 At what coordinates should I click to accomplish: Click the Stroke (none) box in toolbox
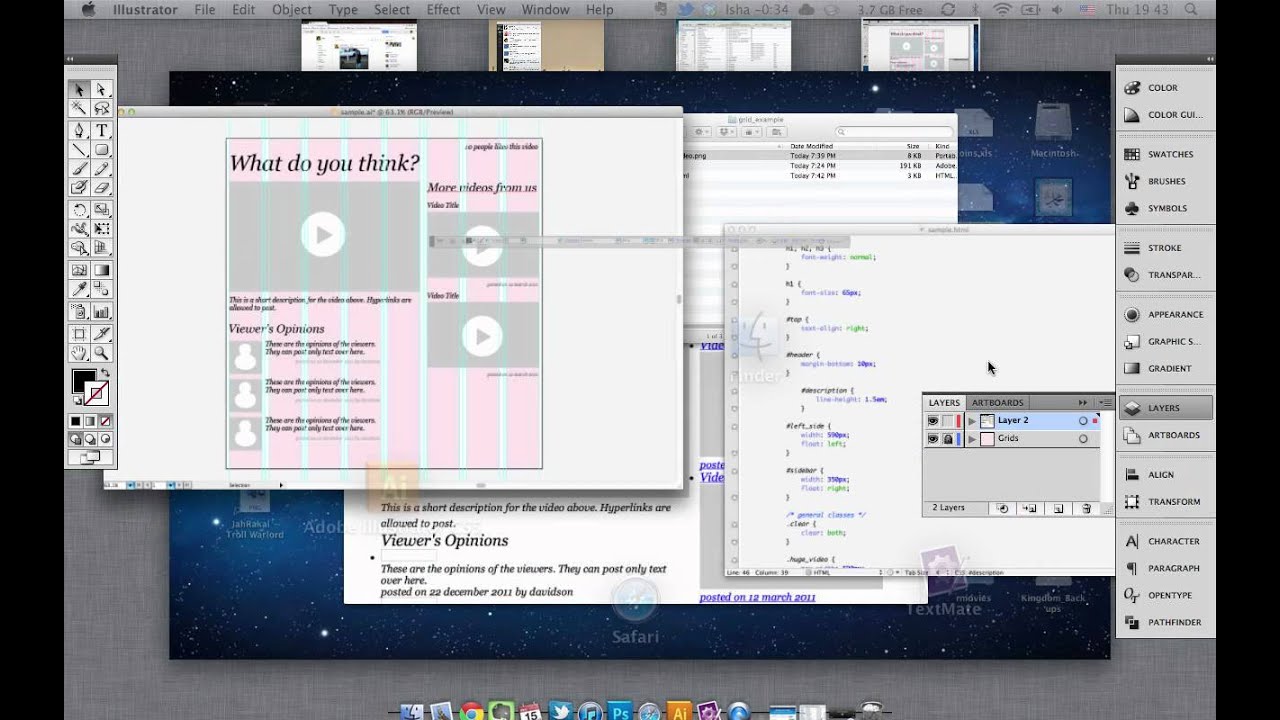coord(98,393)
